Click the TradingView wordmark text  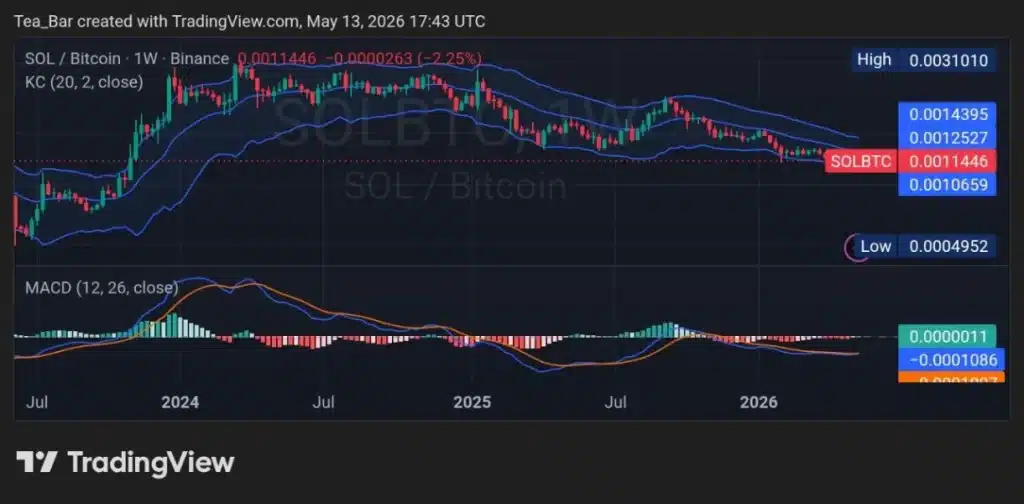coord(151,462)
